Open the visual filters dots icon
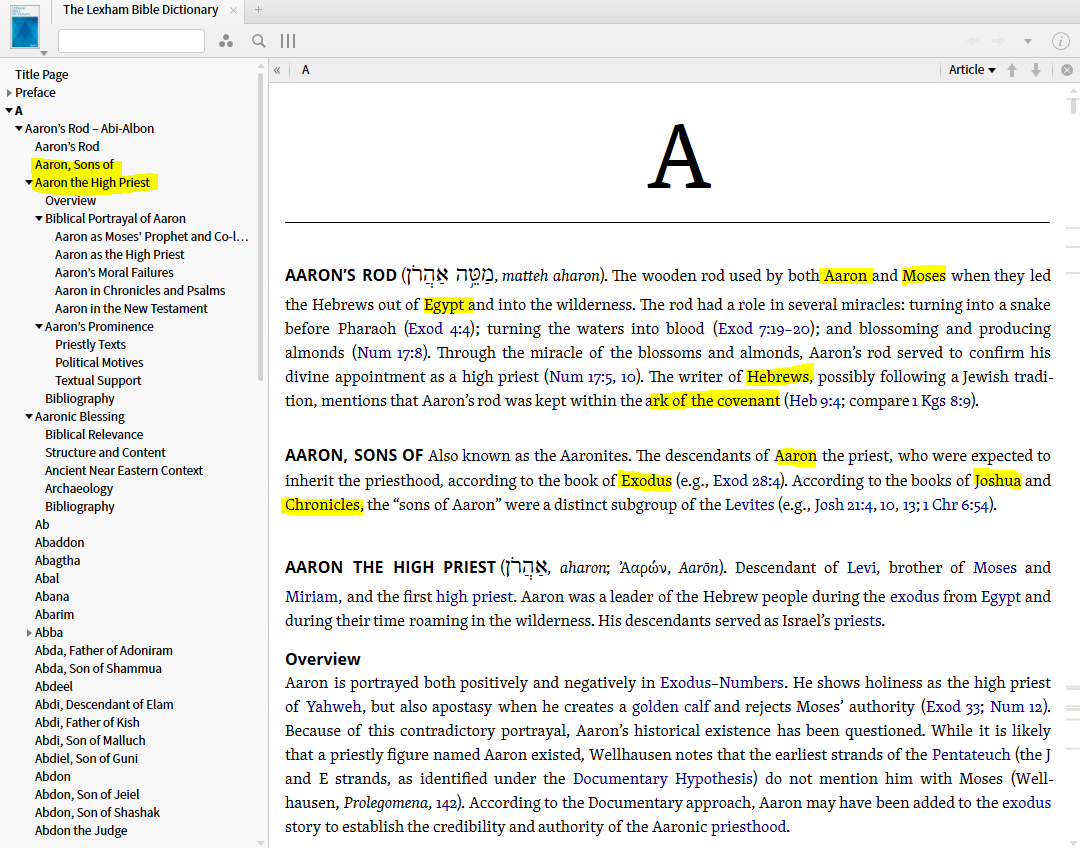 point(226,41)
